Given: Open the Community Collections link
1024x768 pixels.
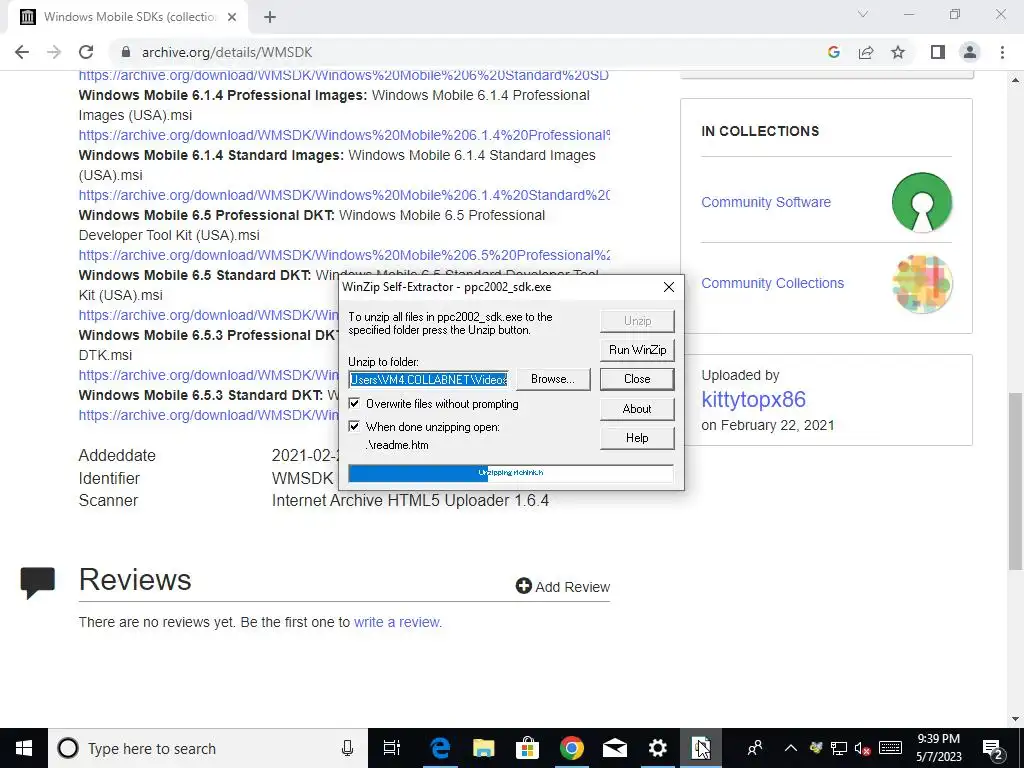Looking at the screenshot, I should pos(773,283).
